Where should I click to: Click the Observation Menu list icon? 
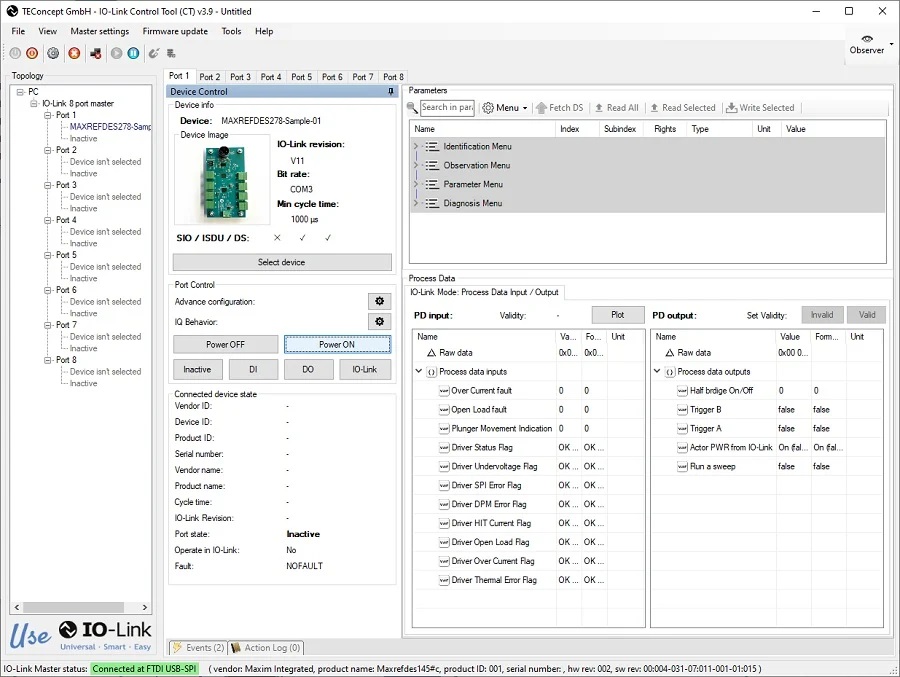(x=432, y=165)
